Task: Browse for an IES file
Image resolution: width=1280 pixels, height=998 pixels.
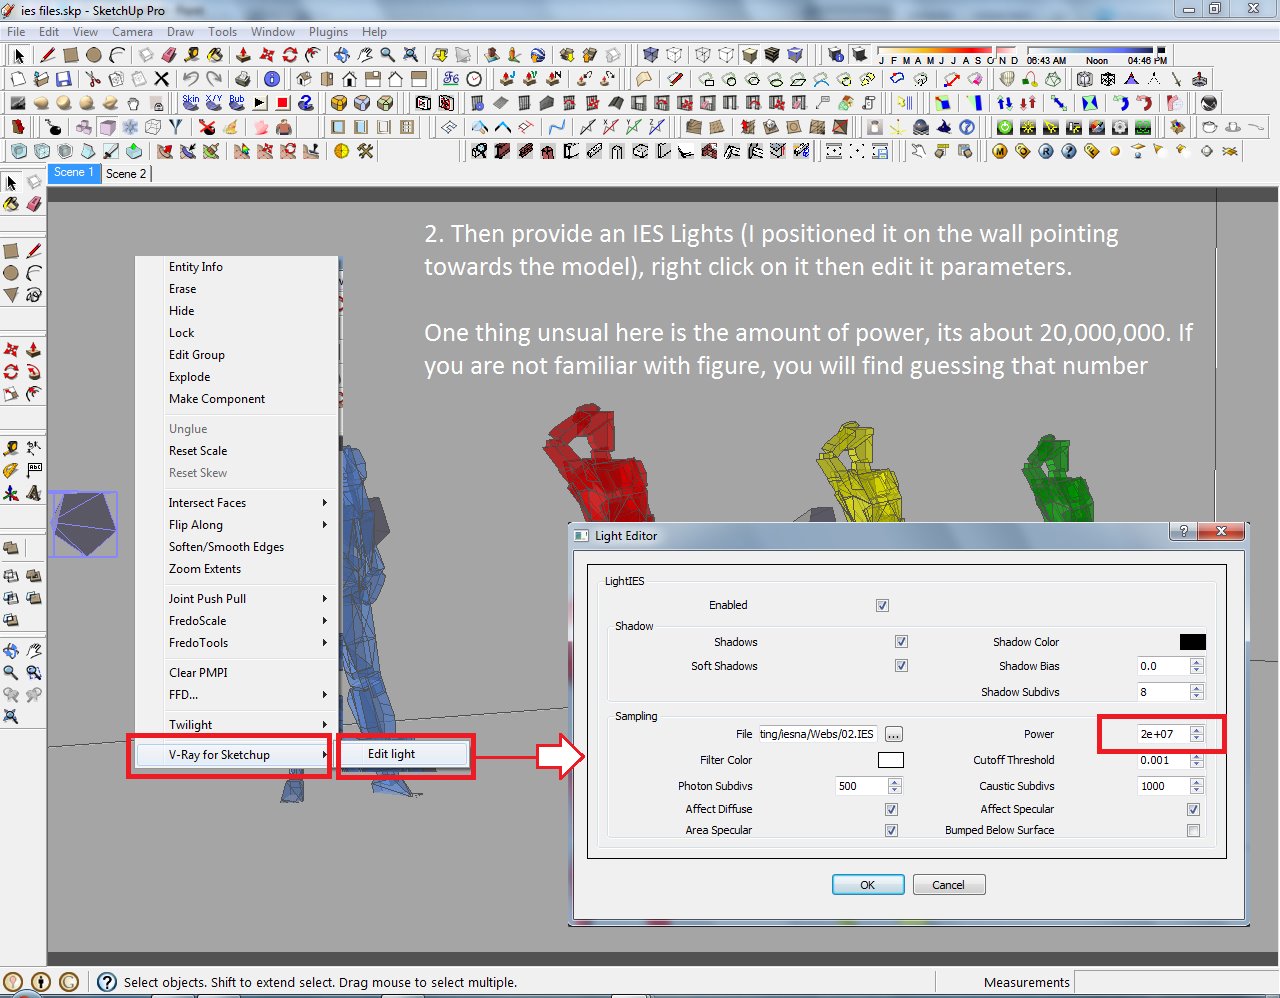Action: point(893,733)
